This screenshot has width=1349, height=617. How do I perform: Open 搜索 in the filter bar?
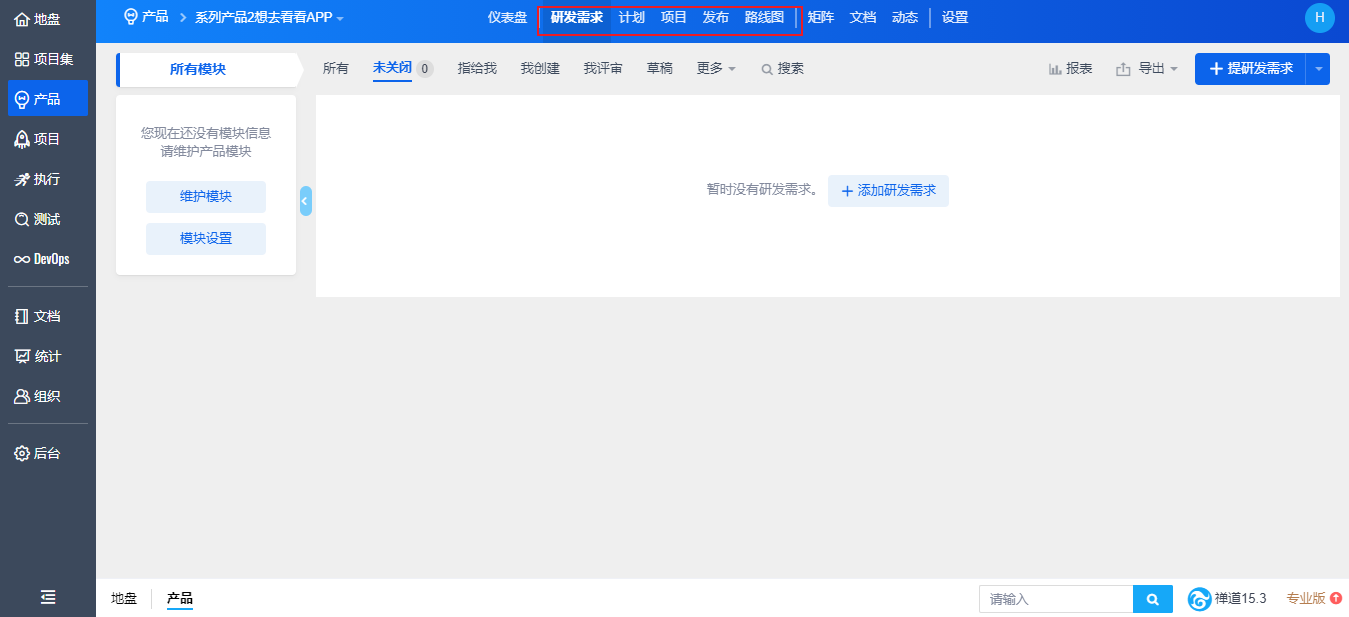click(x=782, y=69)
